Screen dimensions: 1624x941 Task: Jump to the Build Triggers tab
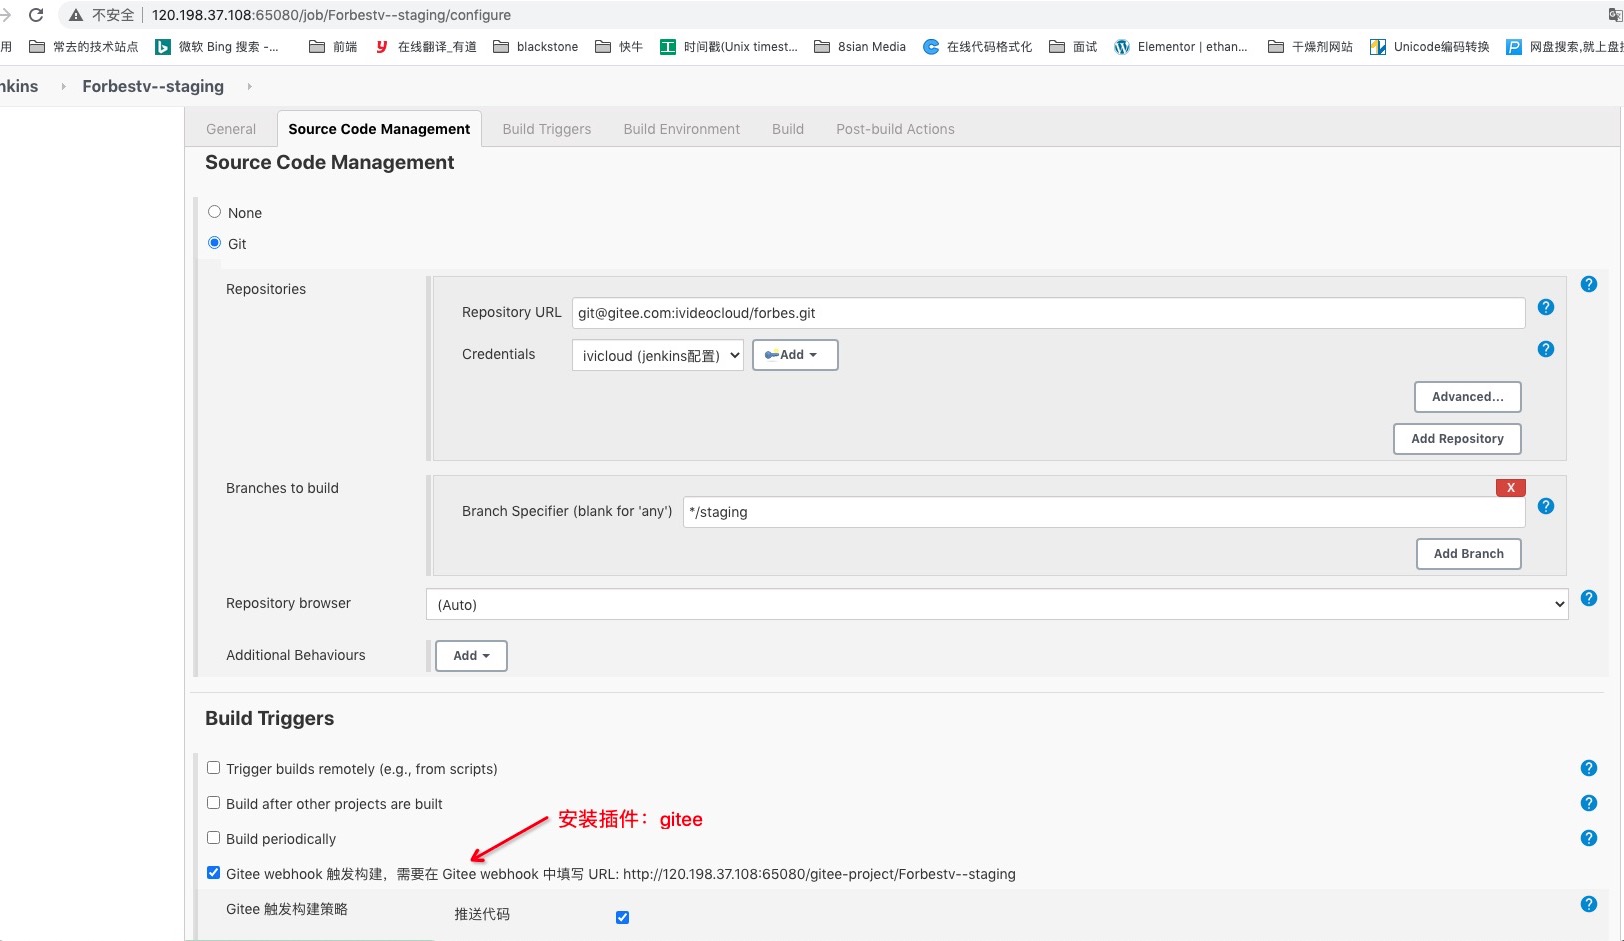pos(547,129)
